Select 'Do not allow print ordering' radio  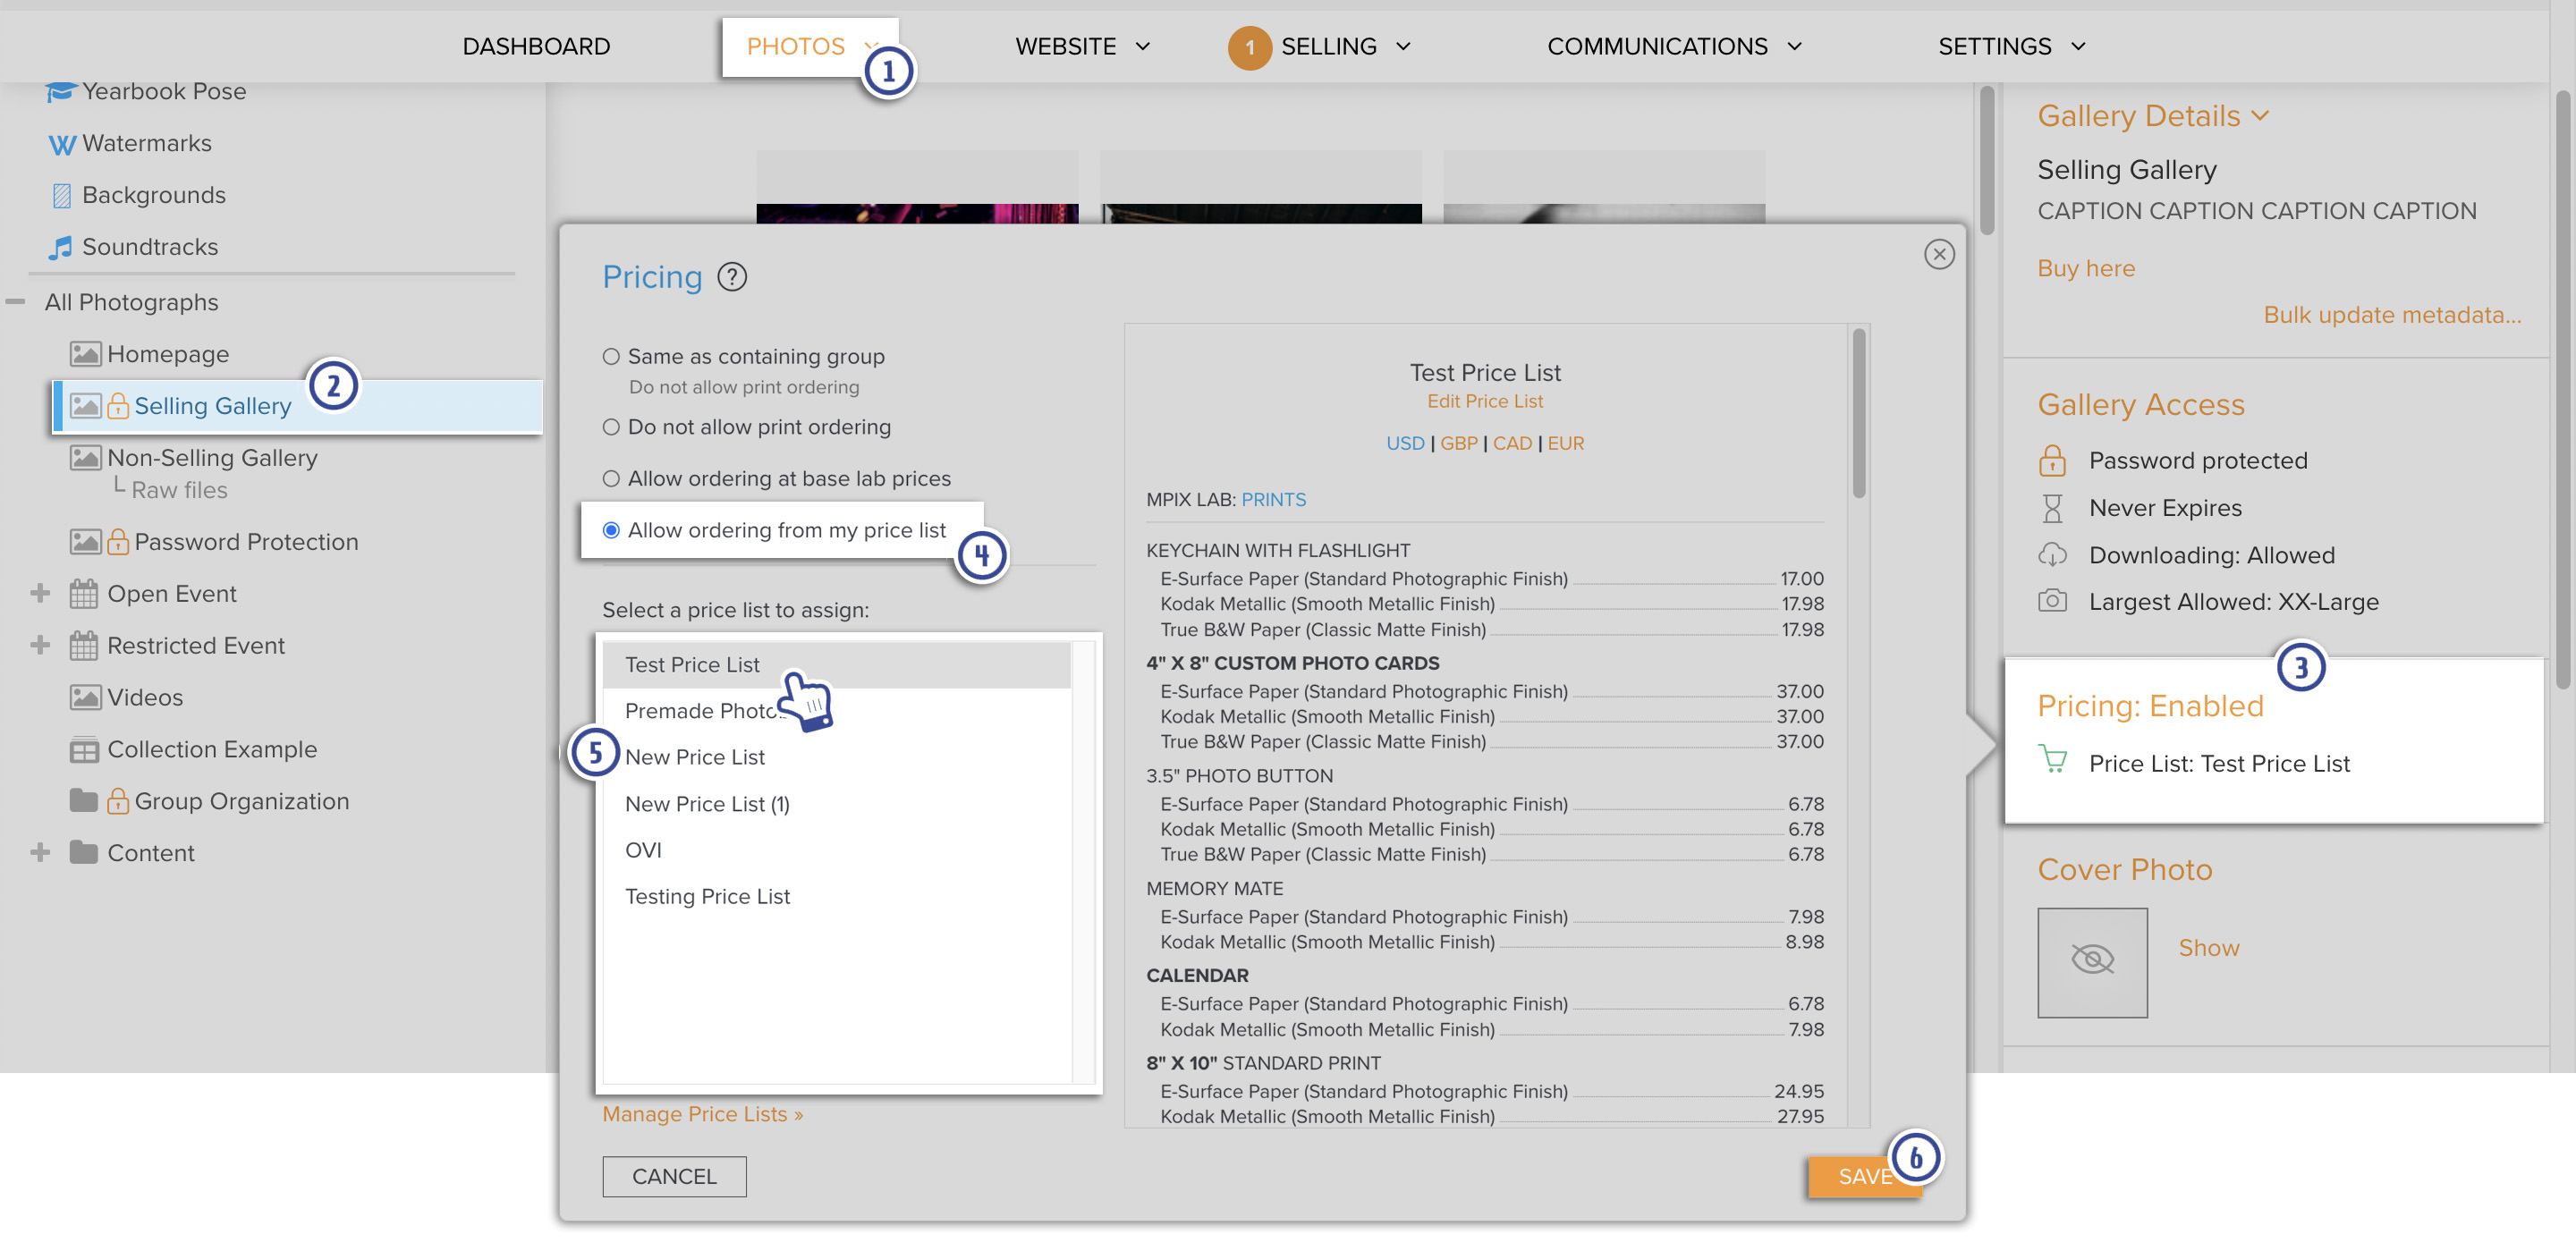click(x=611, y=428)
